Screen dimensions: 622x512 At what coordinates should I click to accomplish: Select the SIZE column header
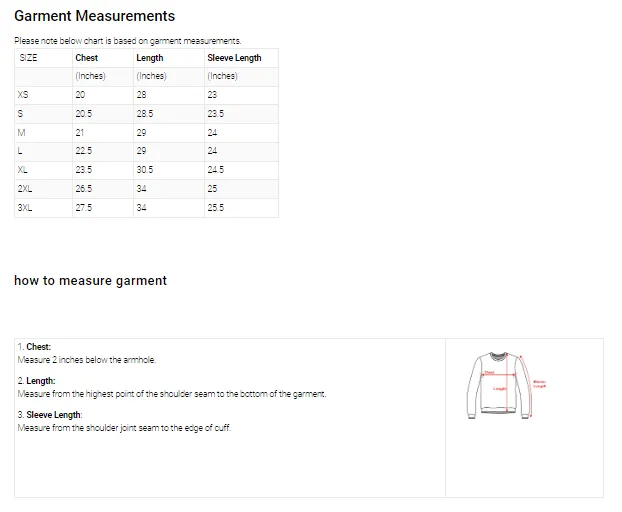click(x=29, y=58)
